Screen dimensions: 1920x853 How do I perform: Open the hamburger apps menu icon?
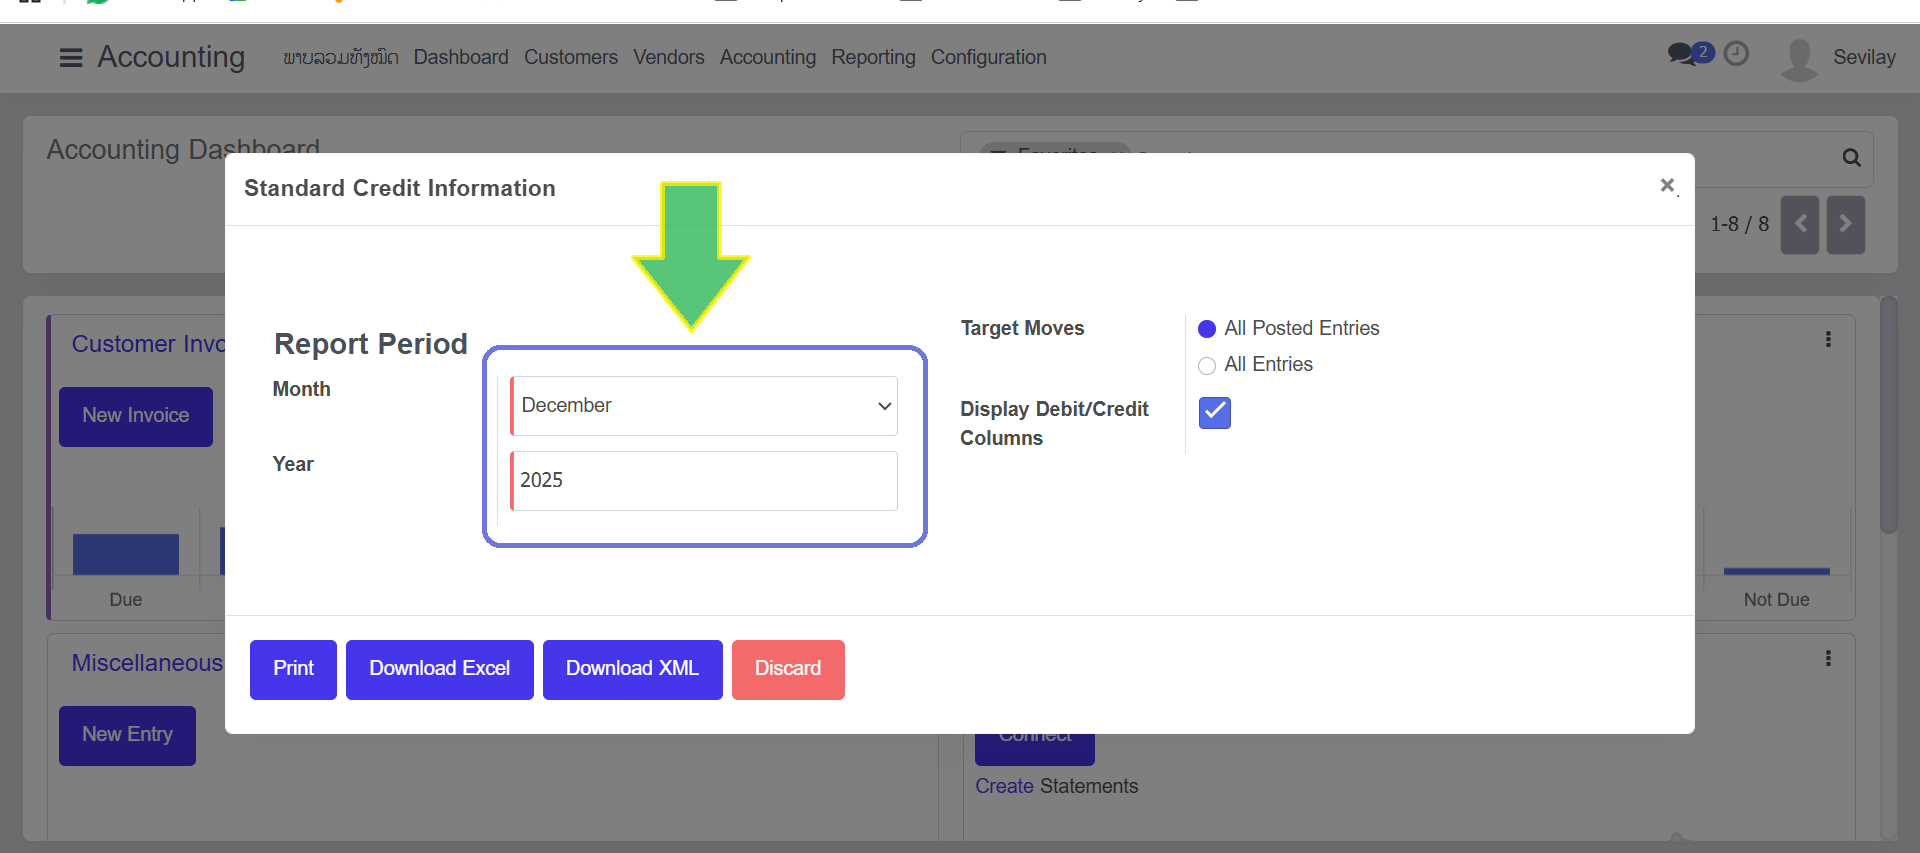pos(71,58)
